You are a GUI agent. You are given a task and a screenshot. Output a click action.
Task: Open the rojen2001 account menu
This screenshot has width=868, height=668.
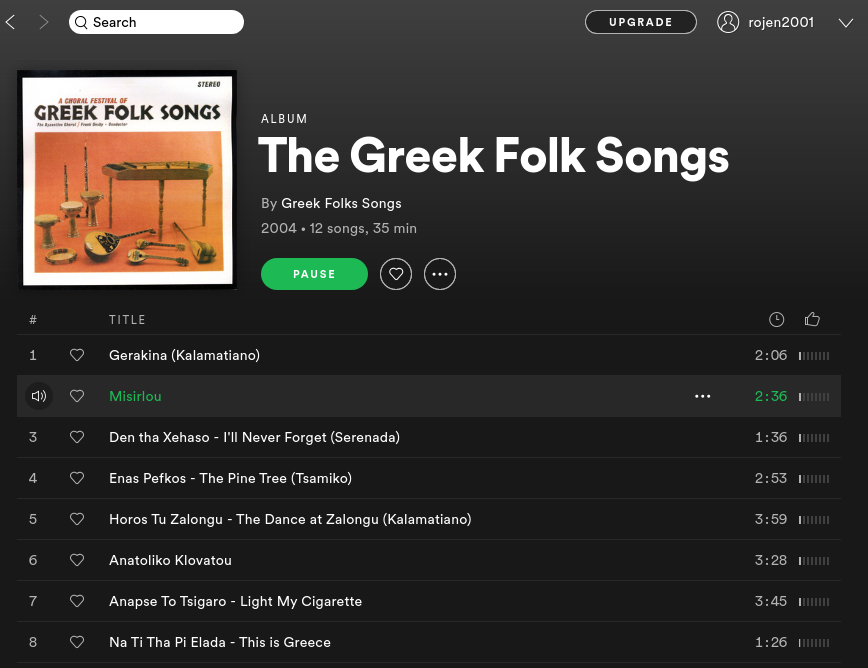point(780,22)
